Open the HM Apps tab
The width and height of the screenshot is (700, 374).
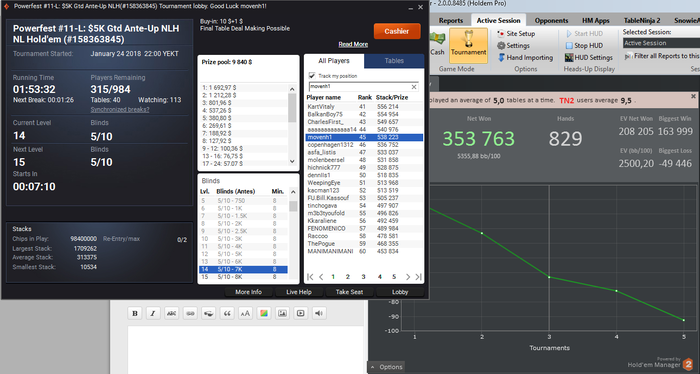596,21
